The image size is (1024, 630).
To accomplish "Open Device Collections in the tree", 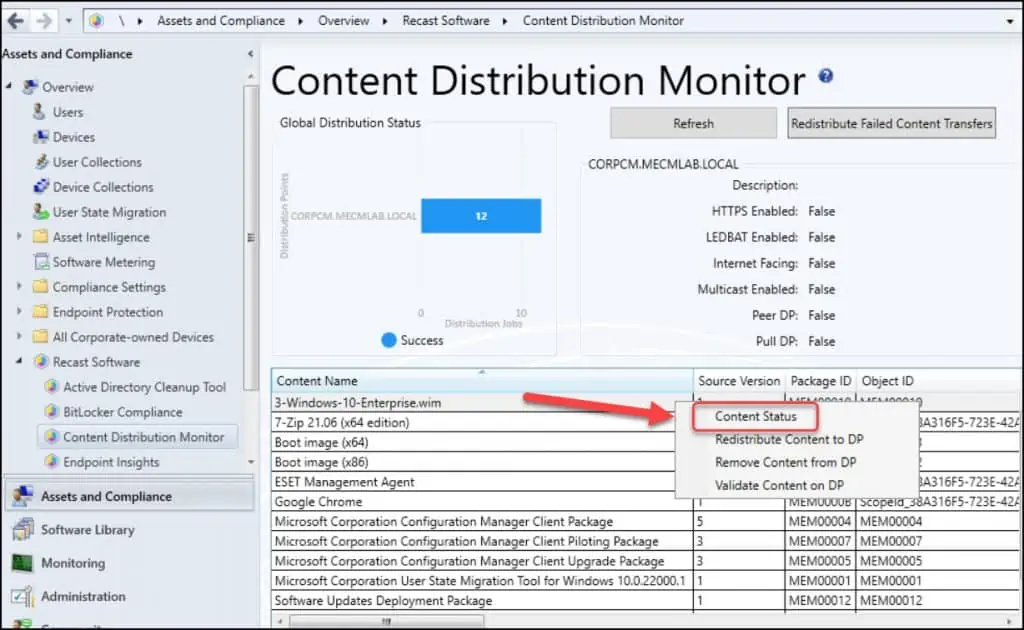I will (103, 187).
